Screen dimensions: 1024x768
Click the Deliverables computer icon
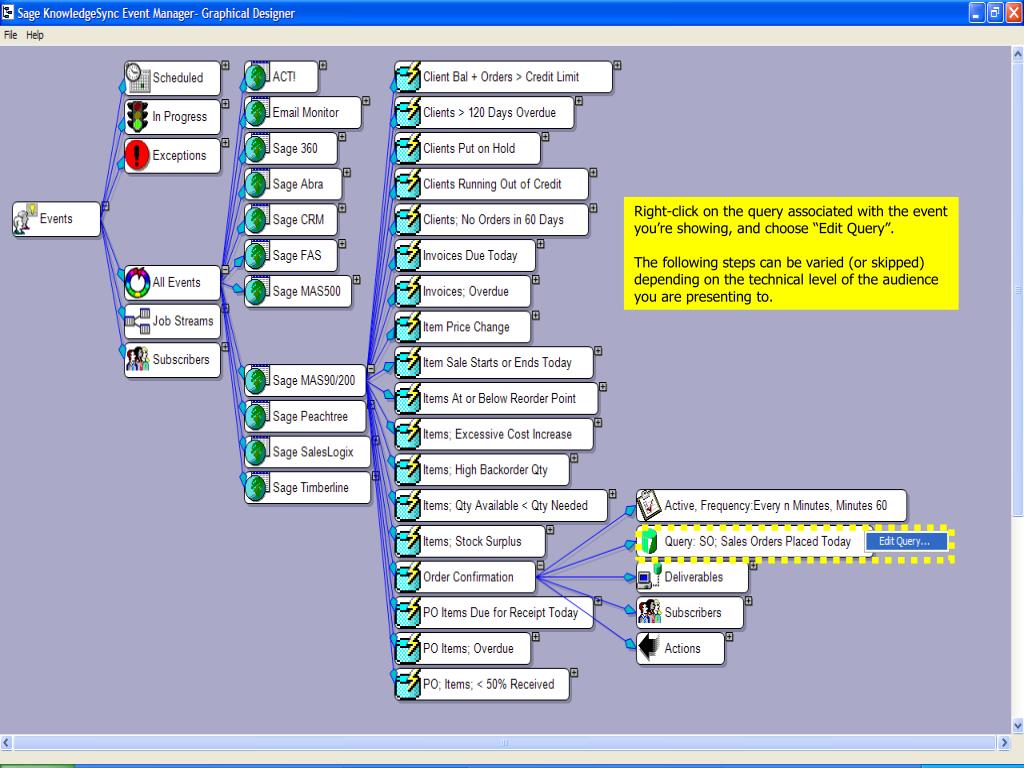[x=649, y=577]
